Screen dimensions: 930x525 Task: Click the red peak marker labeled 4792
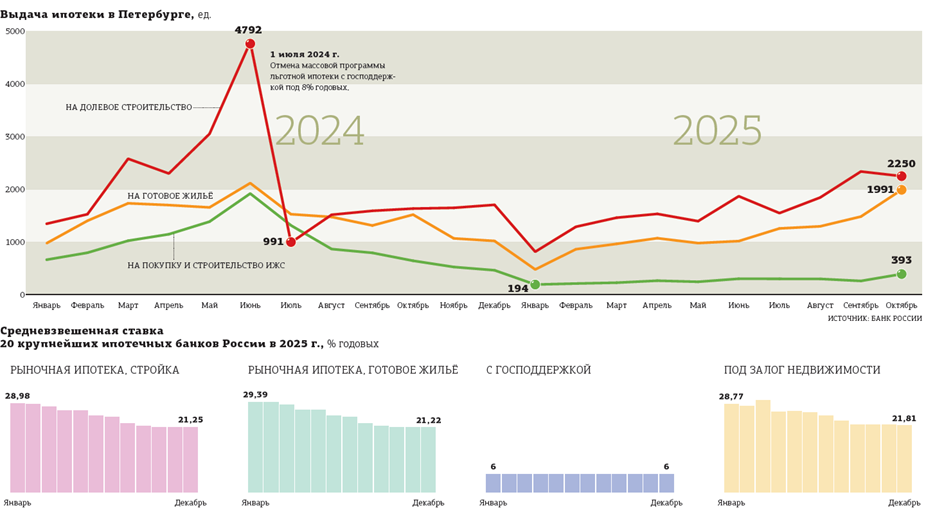click(250, 44)
